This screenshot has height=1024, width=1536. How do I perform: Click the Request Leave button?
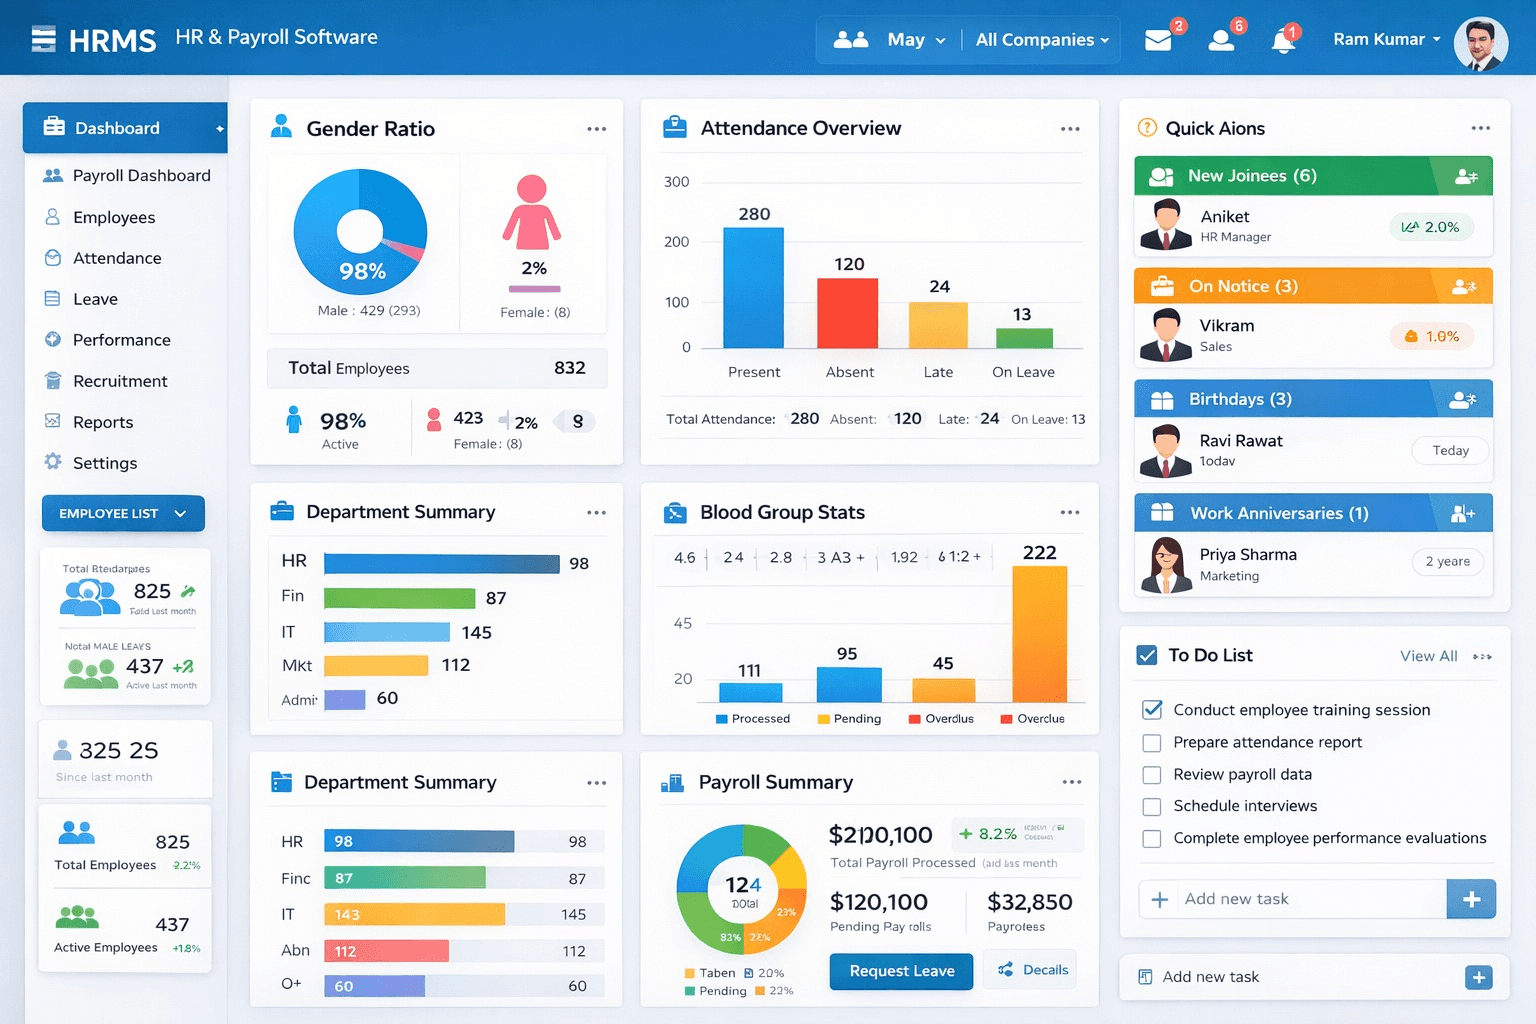[x=901, y=971]
